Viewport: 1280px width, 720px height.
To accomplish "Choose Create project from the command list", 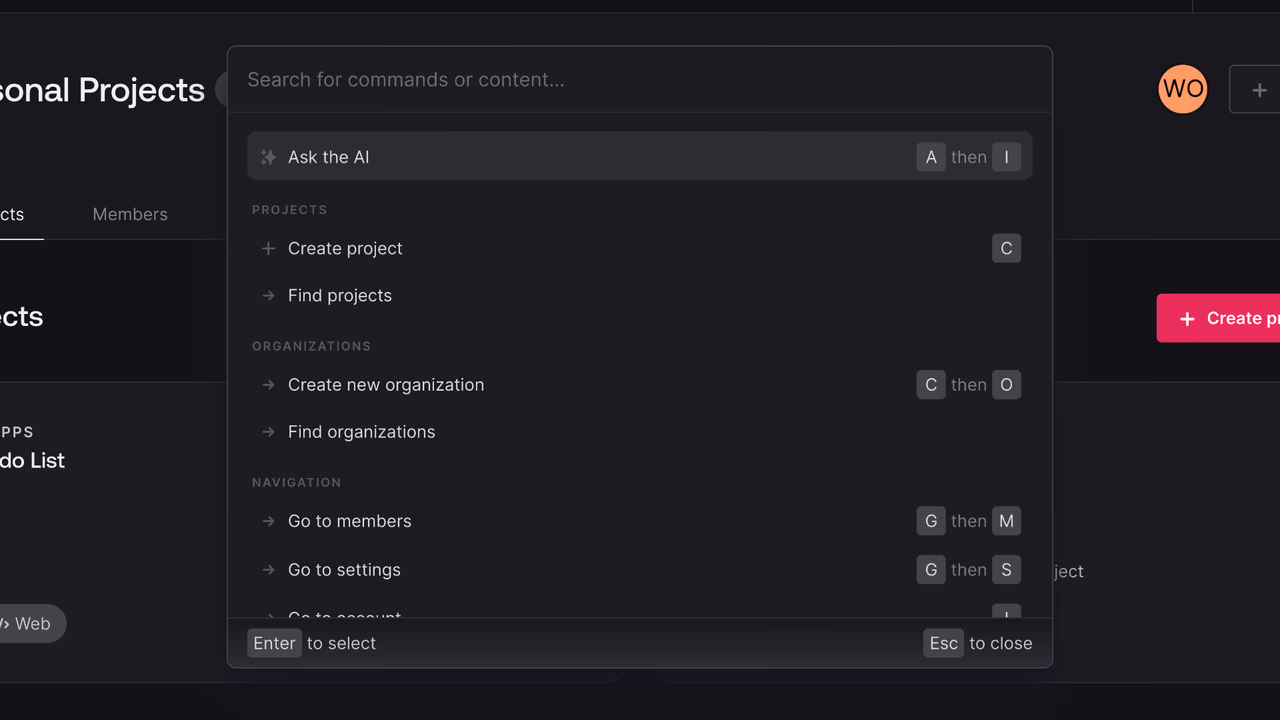I will click(x=640, y=248).
